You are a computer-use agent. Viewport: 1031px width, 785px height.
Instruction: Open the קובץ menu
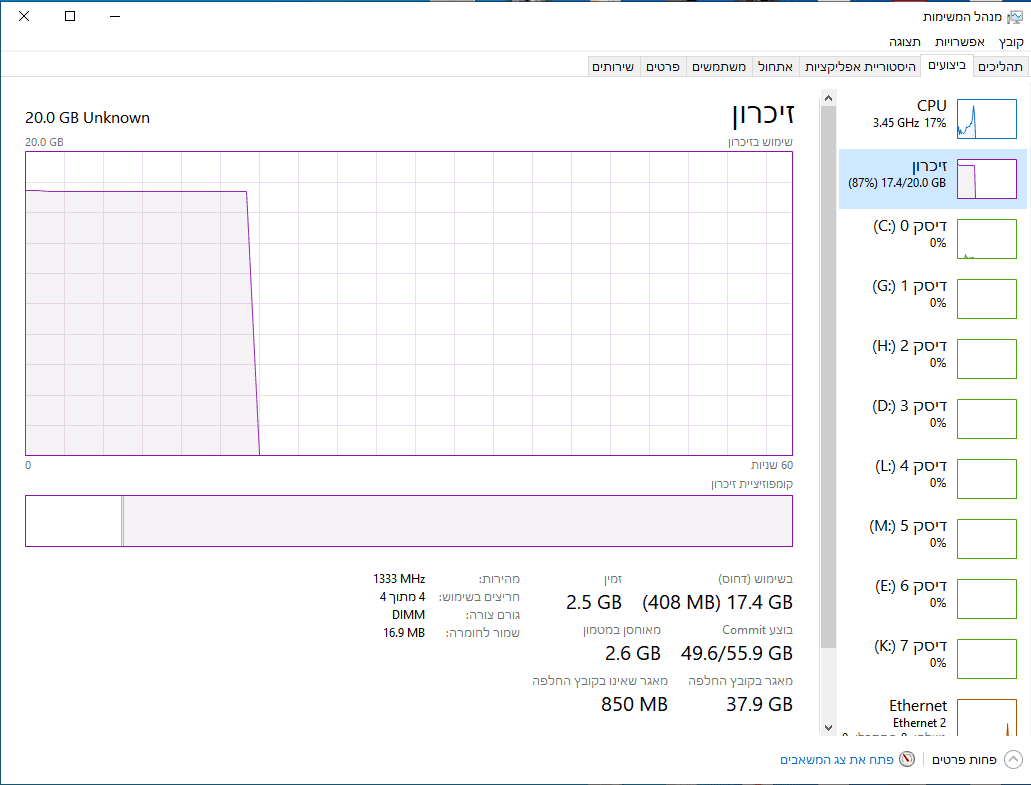click(x=1011, y=42)
